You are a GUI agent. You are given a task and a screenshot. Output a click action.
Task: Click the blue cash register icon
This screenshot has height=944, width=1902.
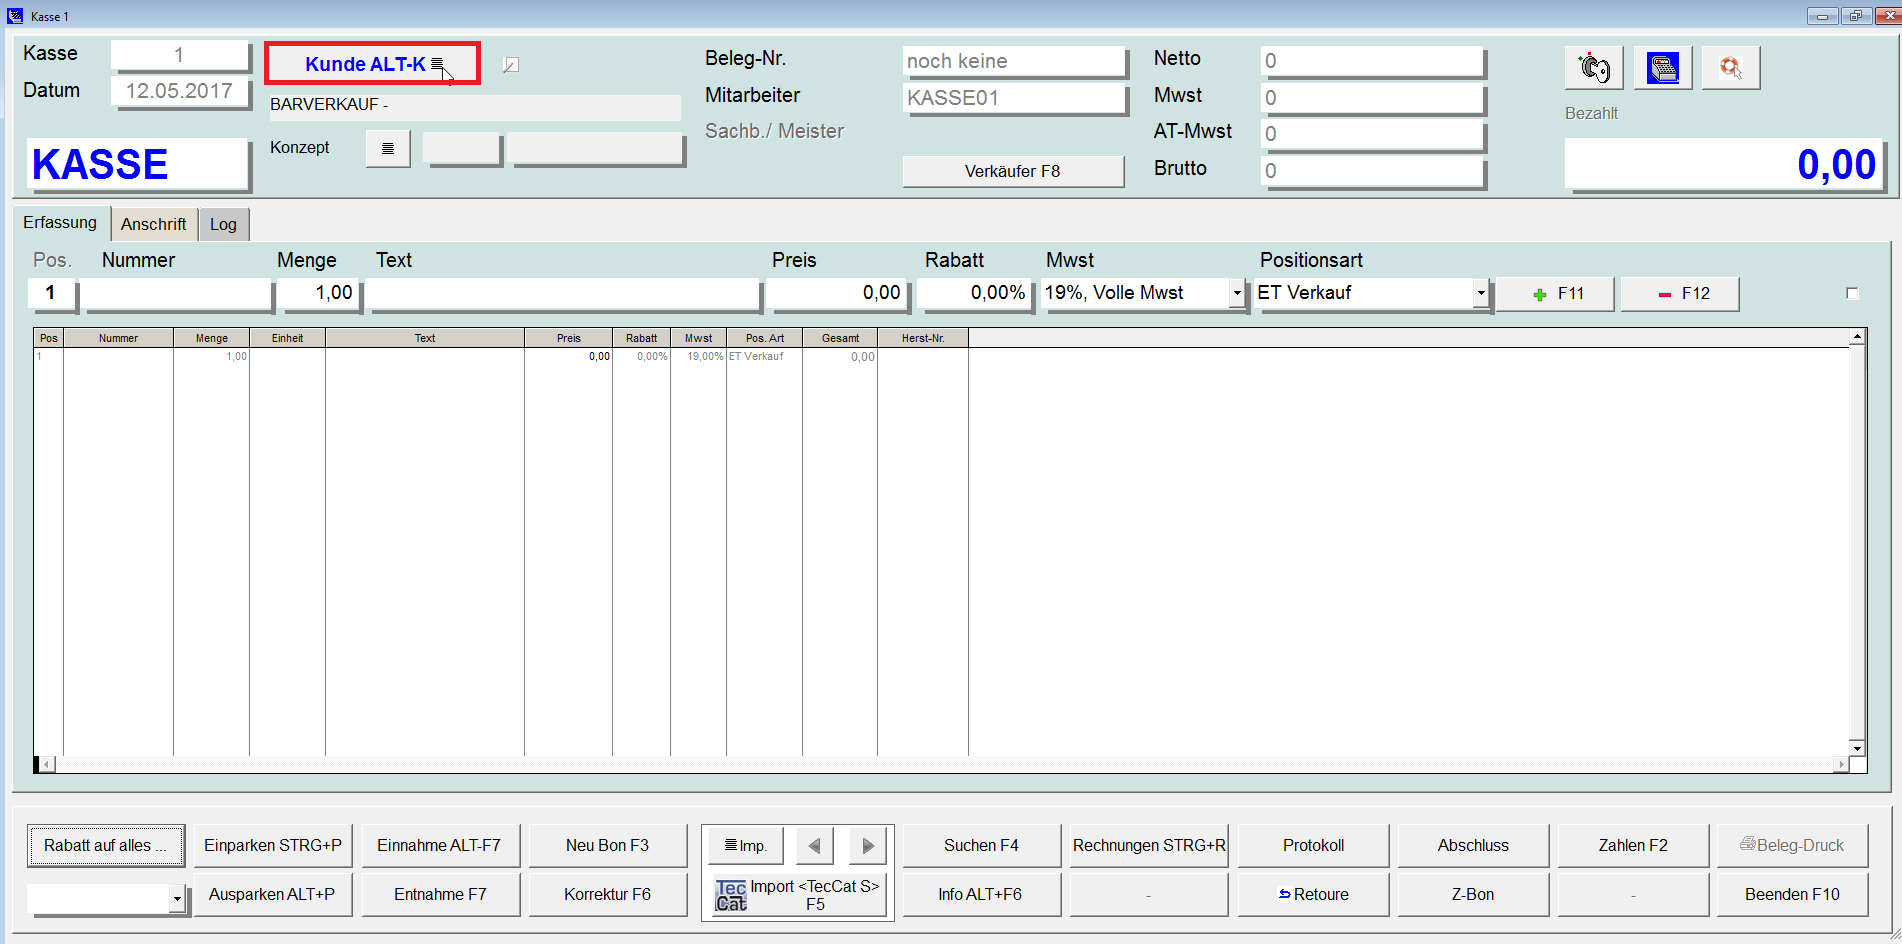coord(1662,67)
